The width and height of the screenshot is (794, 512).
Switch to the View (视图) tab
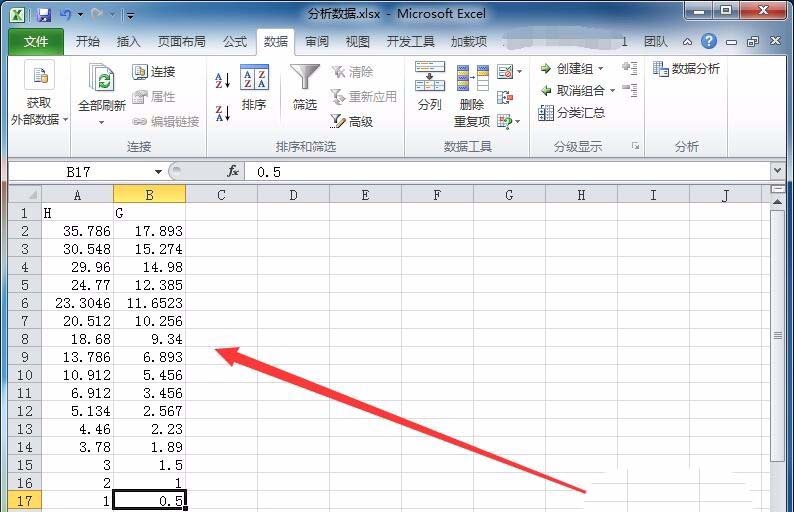[x=357, y=42]
